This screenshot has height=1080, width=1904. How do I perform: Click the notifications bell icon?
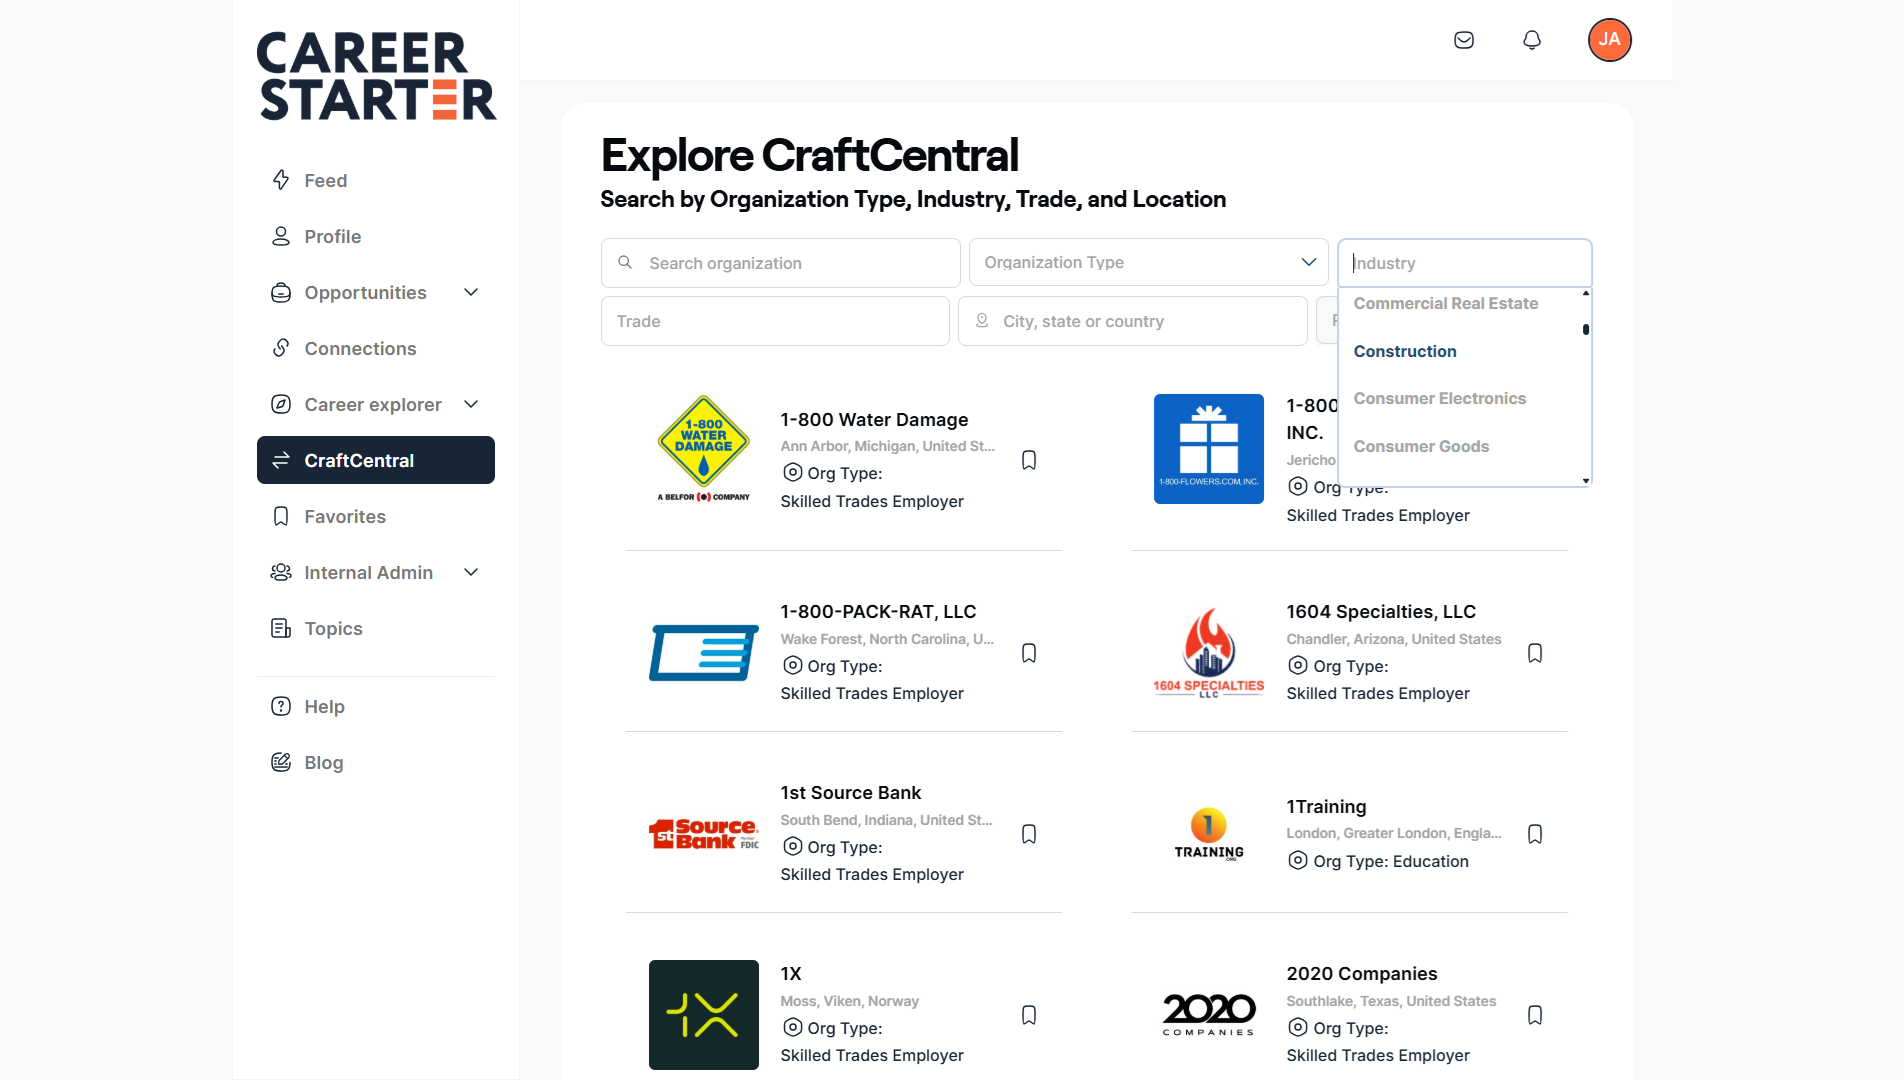(x=1532, y=40)
